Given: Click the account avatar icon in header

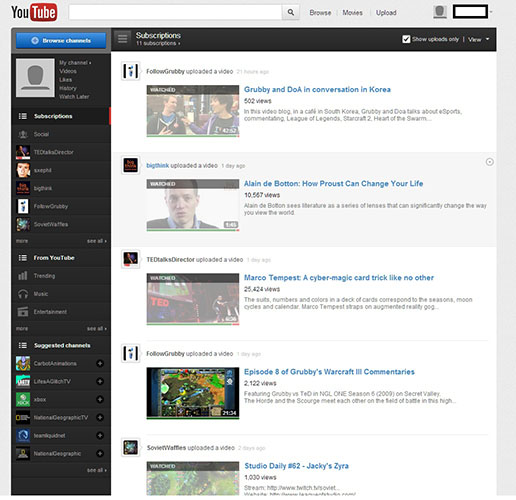Looking at the screenshot, I should pos(440,12).
